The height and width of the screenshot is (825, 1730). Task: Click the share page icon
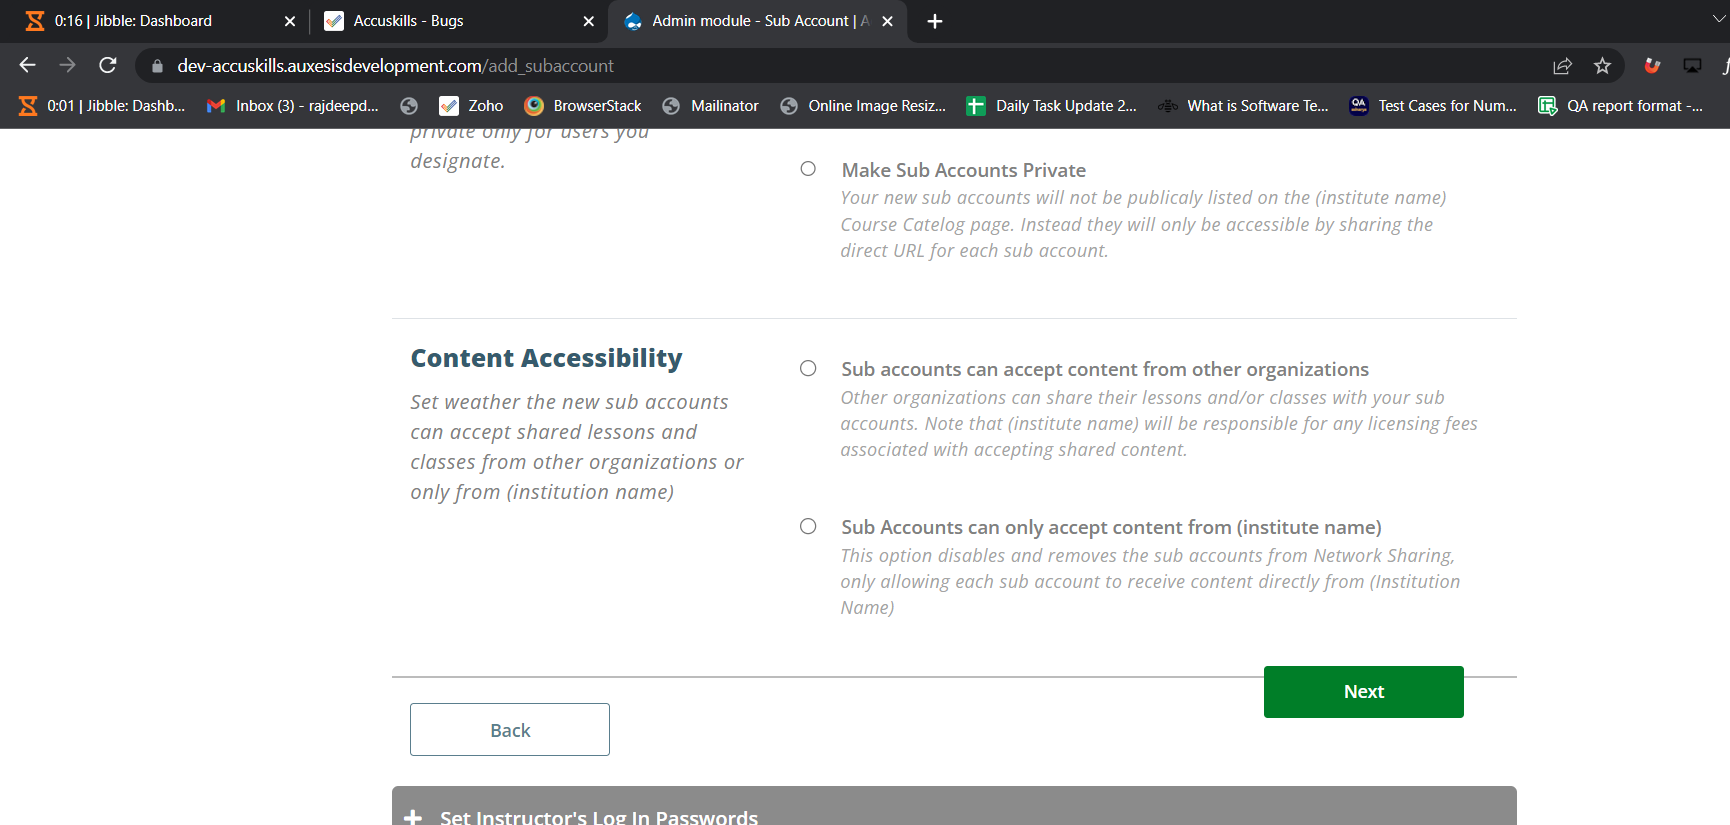click(x=1562, y=66)
